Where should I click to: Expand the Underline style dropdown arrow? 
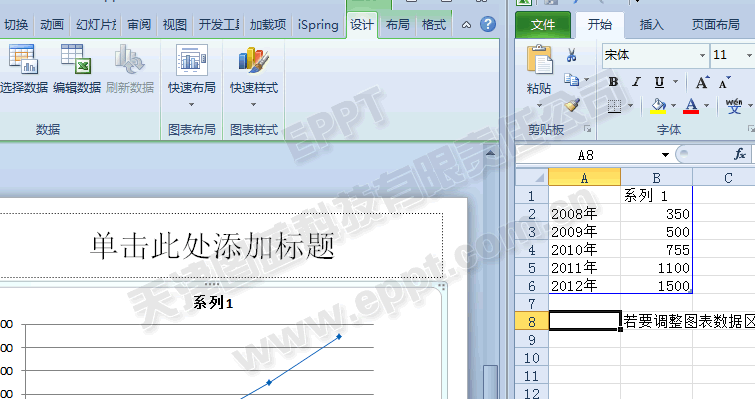point(675,82)
